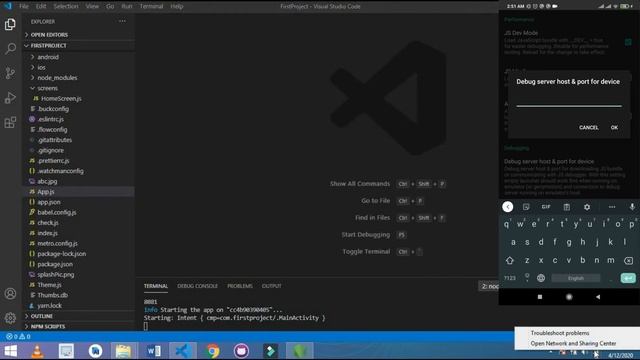The width and height of the screenshot is (640, 360).
Task: Tap the shift key on phone keyboard
Action: click(x=509, y=260)
